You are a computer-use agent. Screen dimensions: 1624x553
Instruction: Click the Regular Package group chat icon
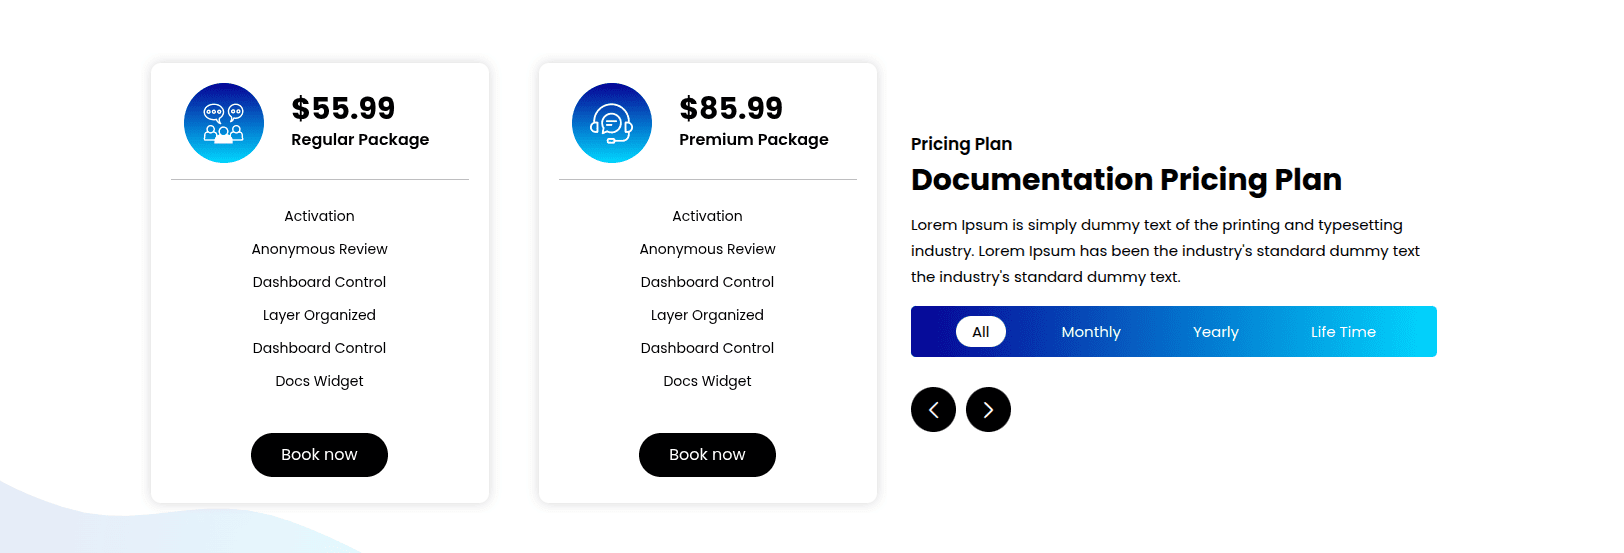[x=224, y=123]
